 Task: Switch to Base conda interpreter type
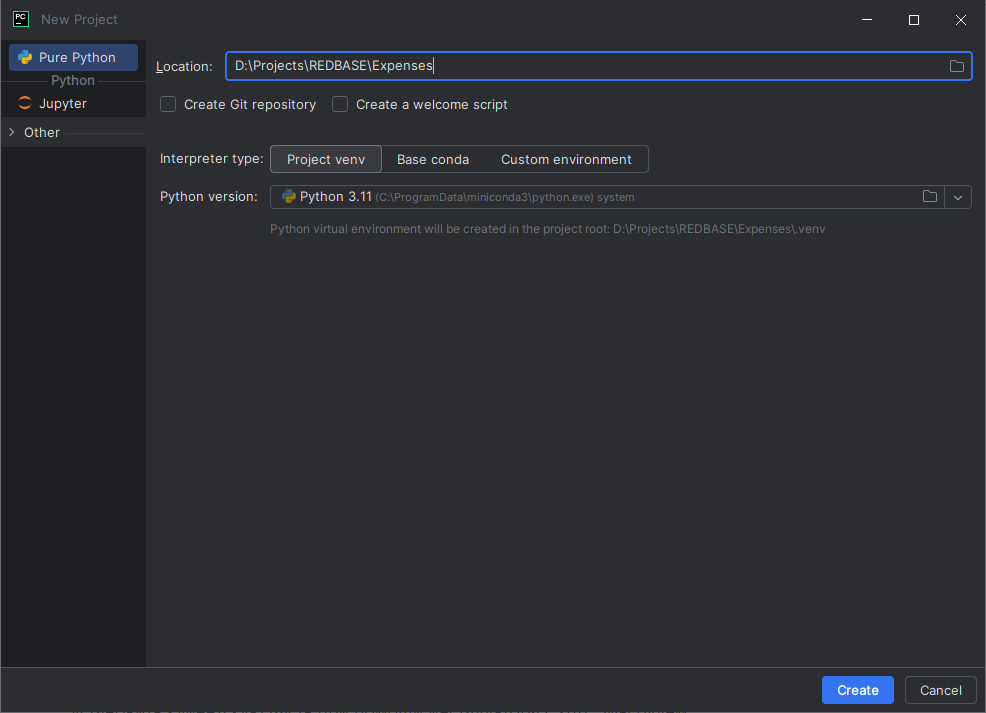[x=433, y=159]
